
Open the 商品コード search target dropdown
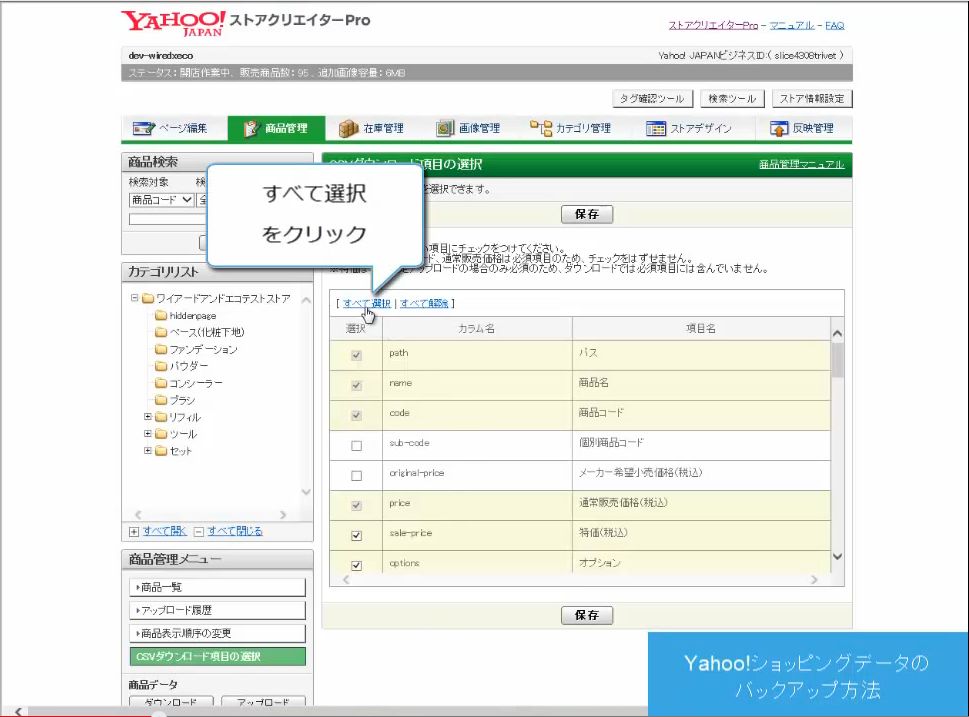tap(161, 200)
